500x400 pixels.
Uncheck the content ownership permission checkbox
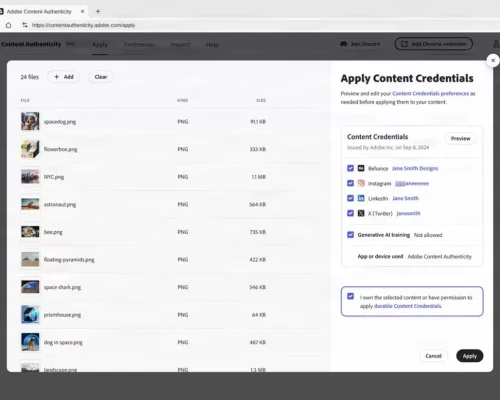(x=350, y=296)
